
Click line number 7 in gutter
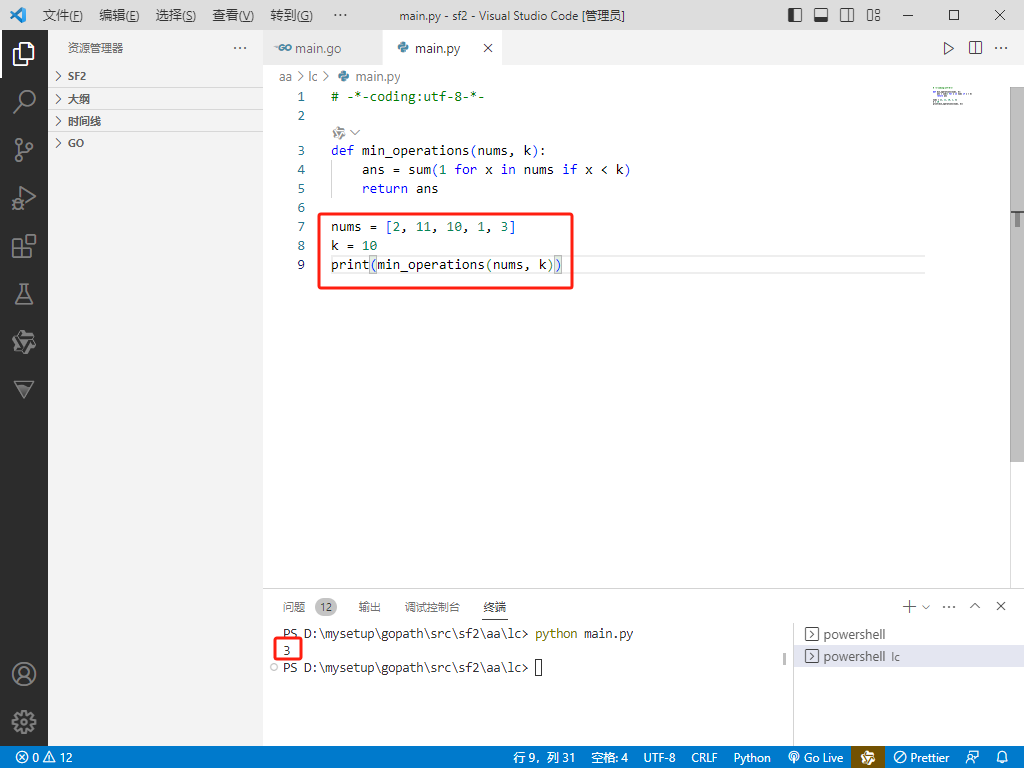301,227
